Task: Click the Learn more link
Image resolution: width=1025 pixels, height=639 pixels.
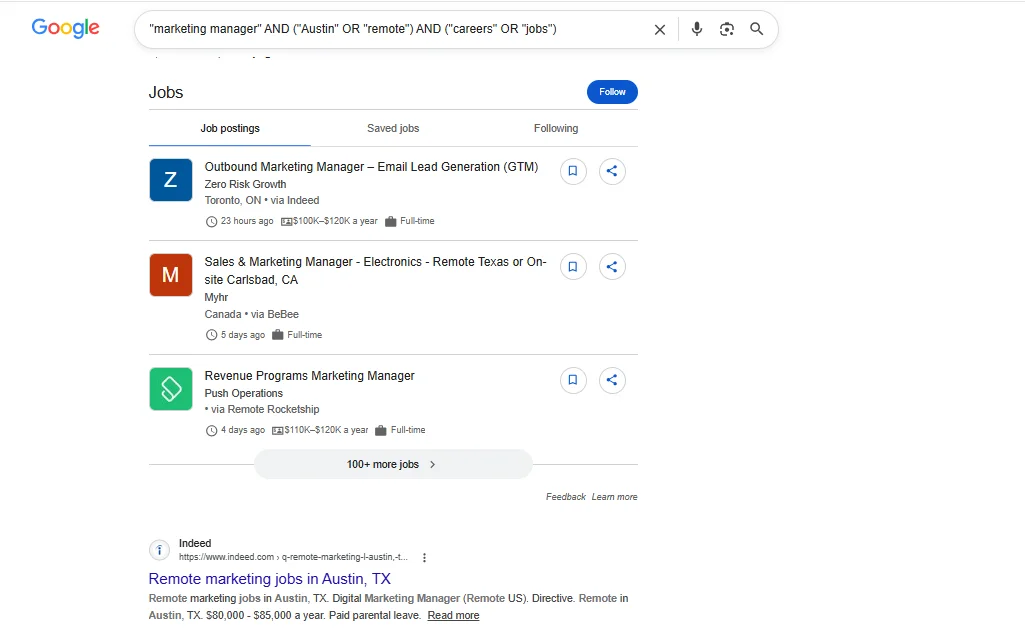Action: pyautogui.click(x=614, y=497)
